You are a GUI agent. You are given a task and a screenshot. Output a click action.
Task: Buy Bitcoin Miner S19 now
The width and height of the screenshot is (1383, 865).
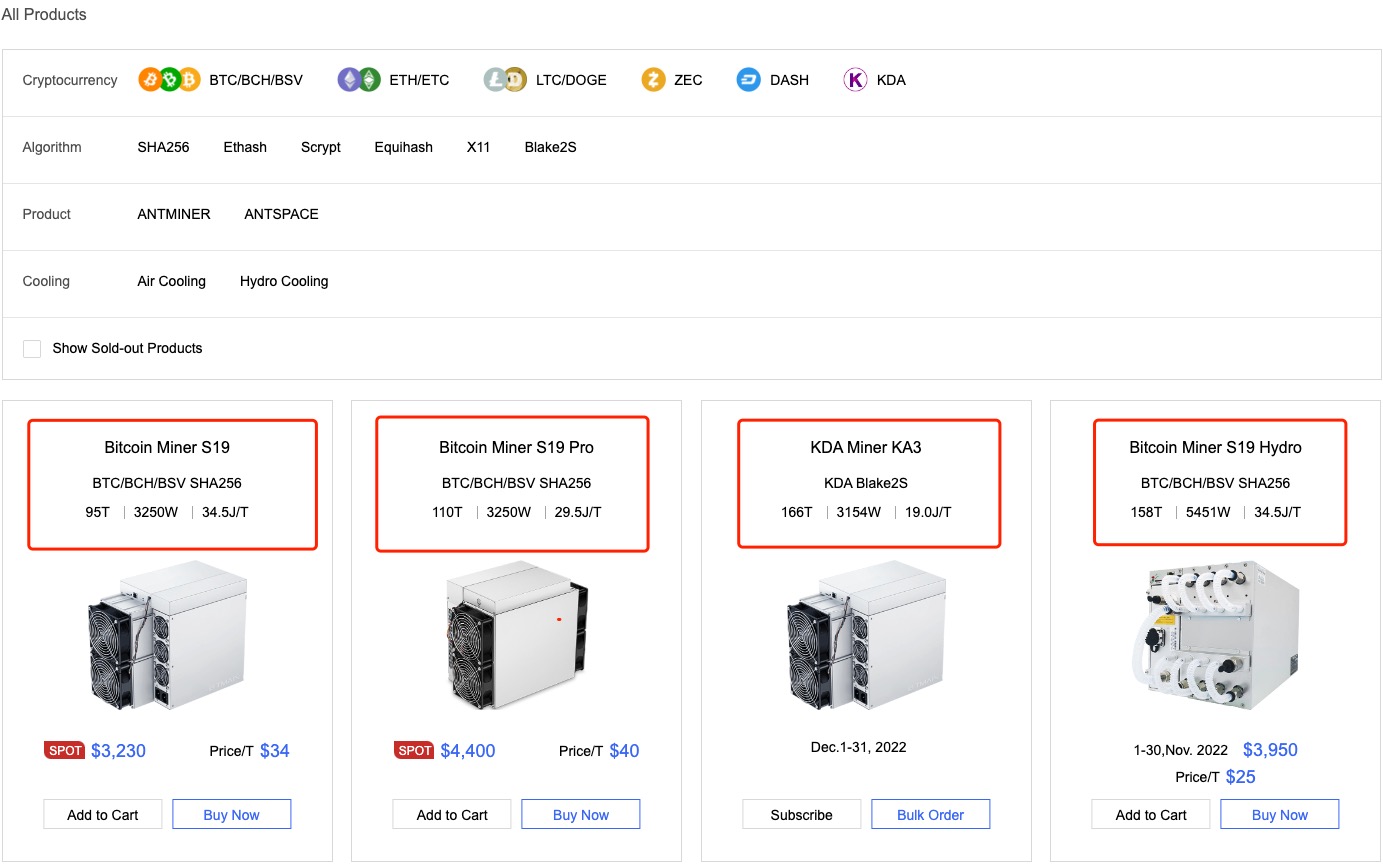tap(232, 814)
